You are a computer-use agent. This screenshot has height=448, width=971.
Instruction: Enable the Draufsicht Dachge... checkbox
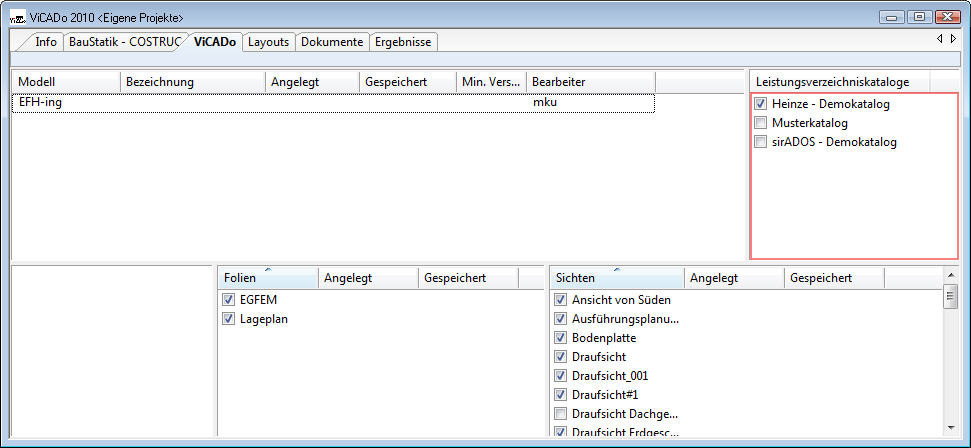click(560, 413)
